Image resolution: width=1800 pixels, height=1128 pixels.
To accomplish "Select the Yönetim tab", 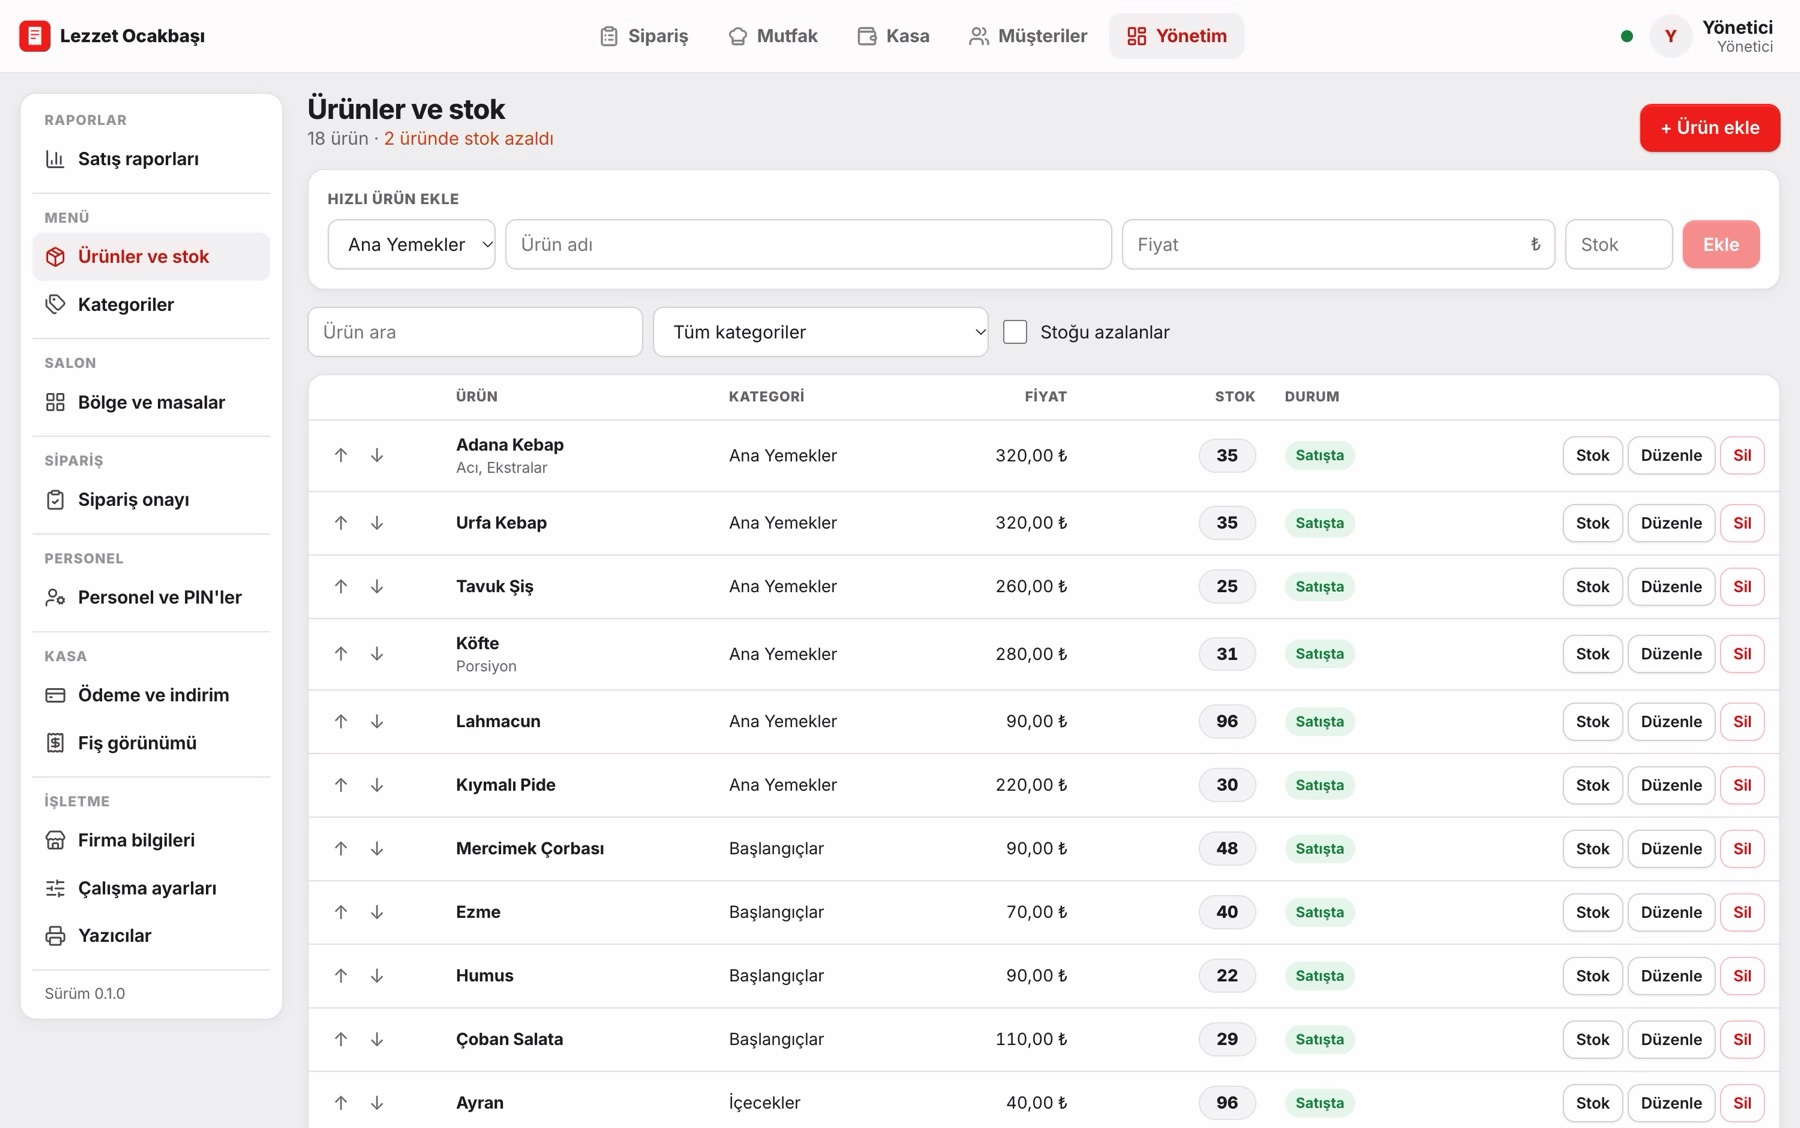I will click(1176, 36).
